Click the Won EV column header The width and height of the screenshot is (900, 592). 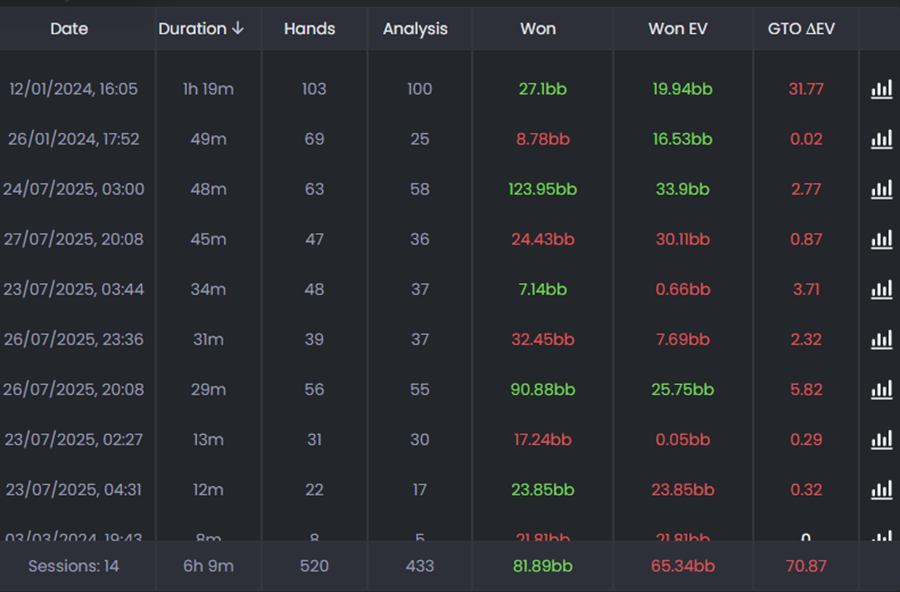(677, 29)
